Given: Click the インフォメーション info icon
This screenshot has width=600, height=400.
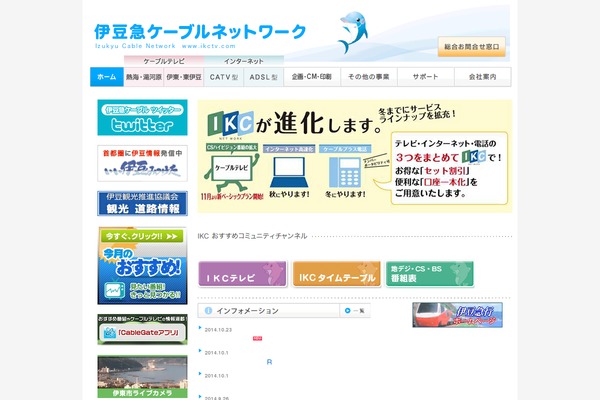Looking at the screenshot, I should click(x=208, y=311).
